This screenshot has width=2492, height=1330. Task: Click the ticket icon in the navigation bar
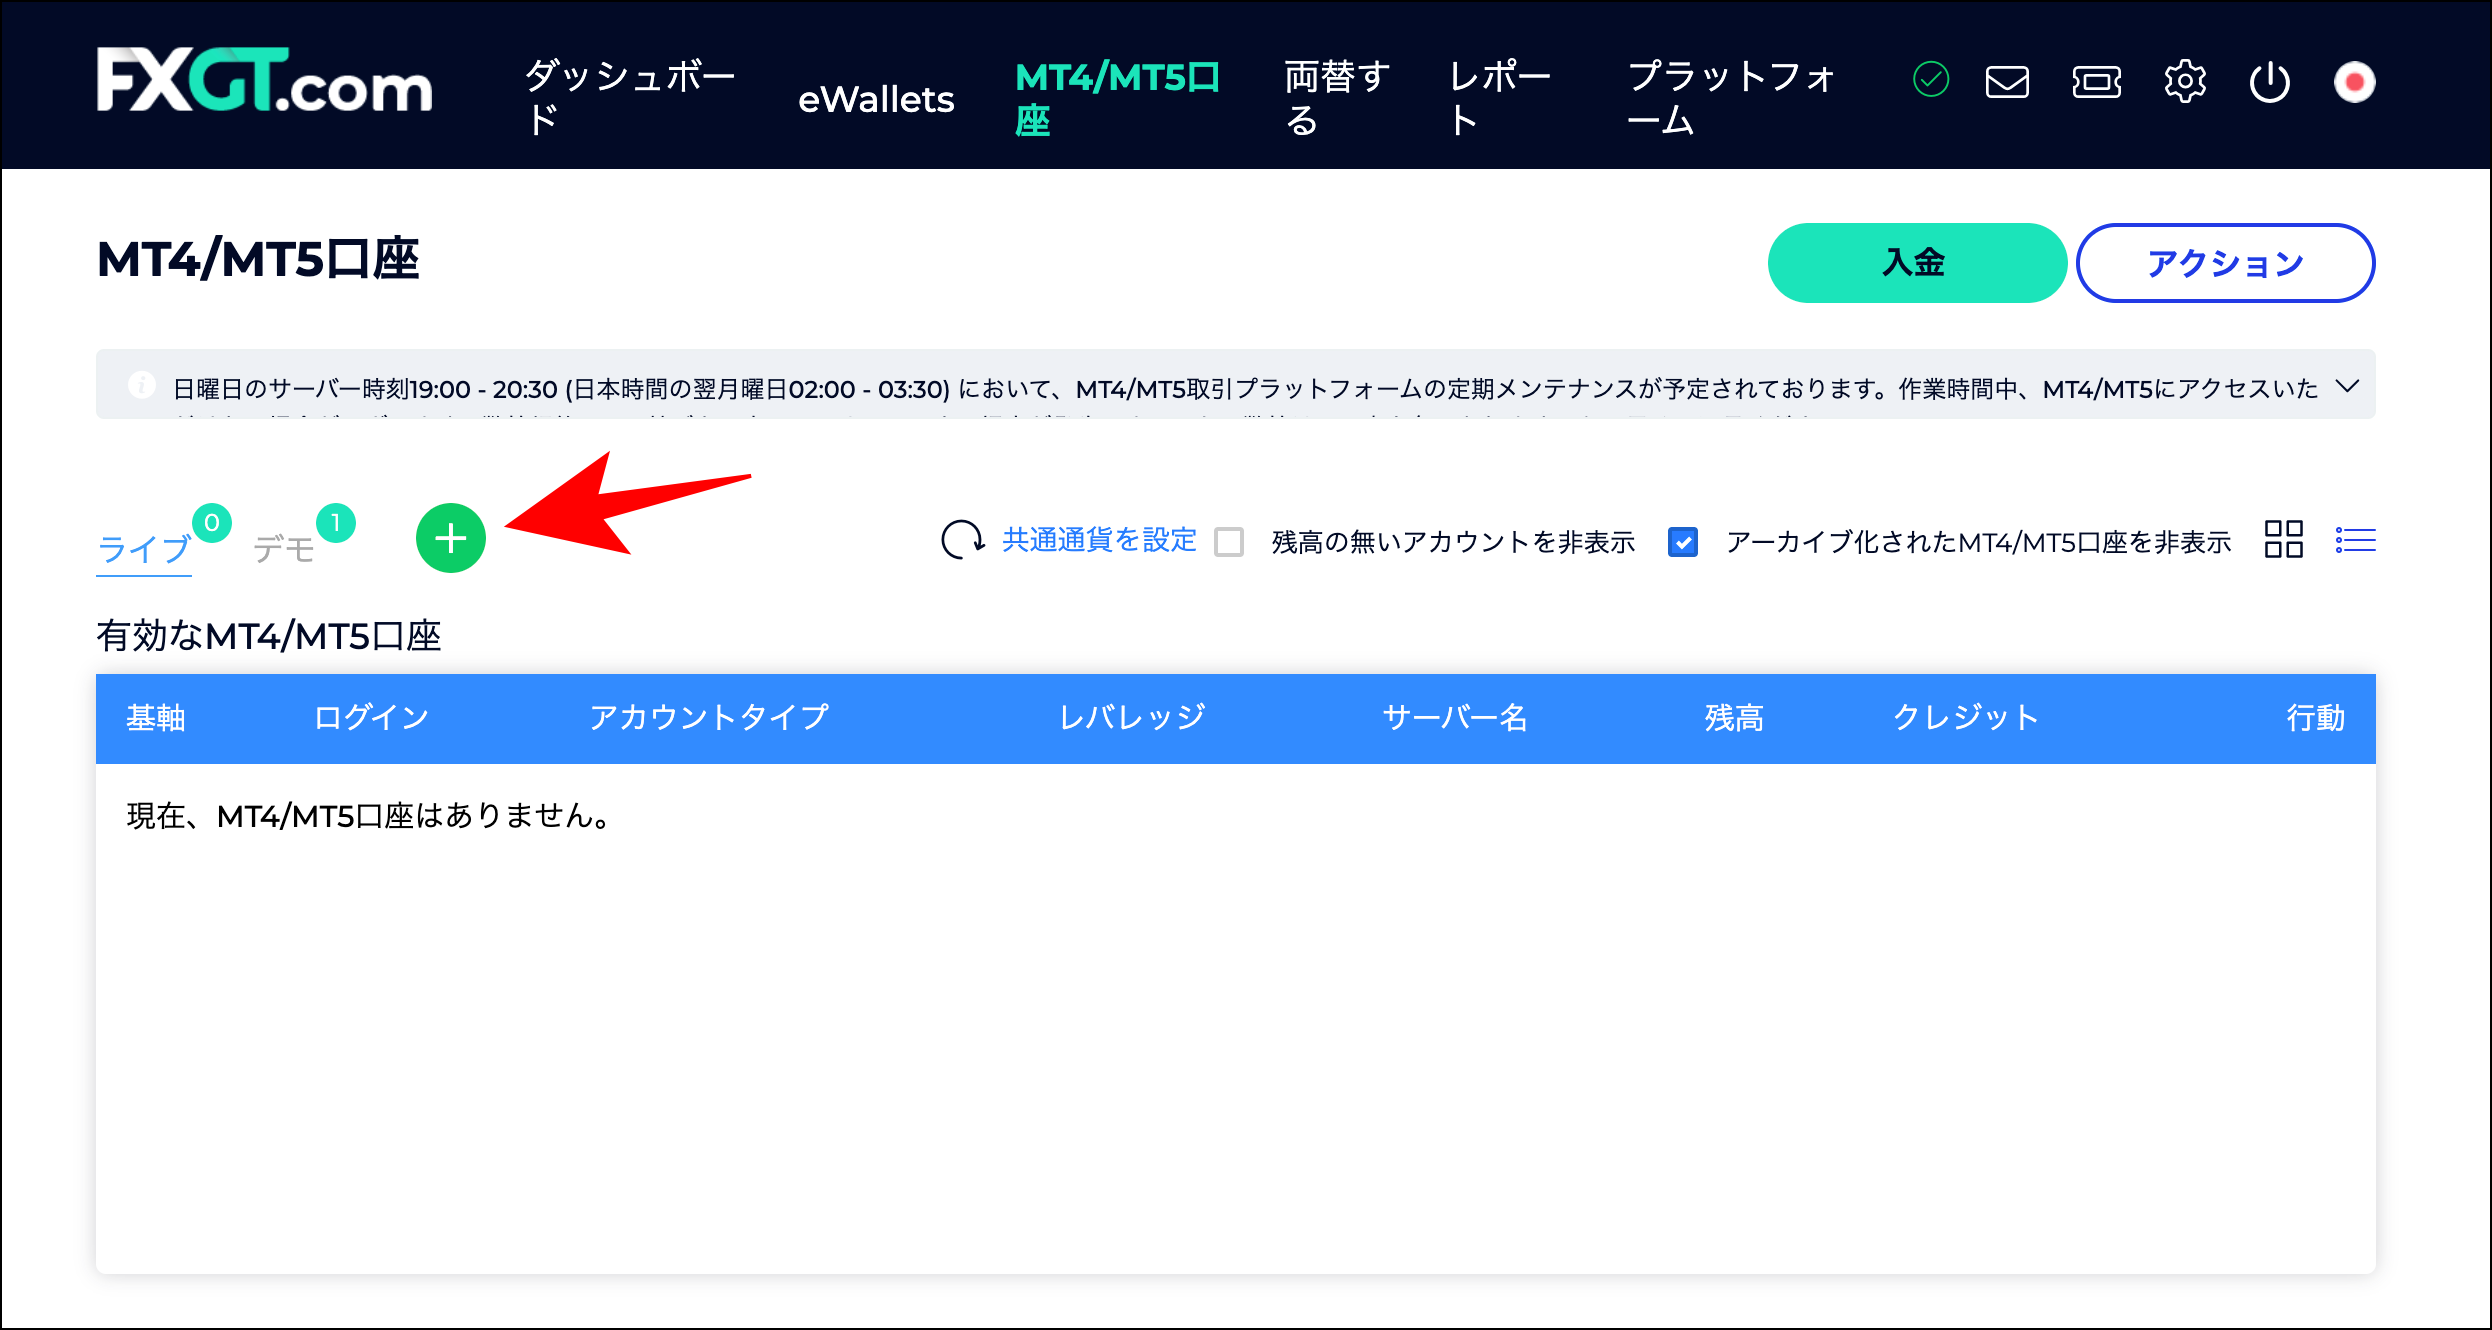point(2096,83)
